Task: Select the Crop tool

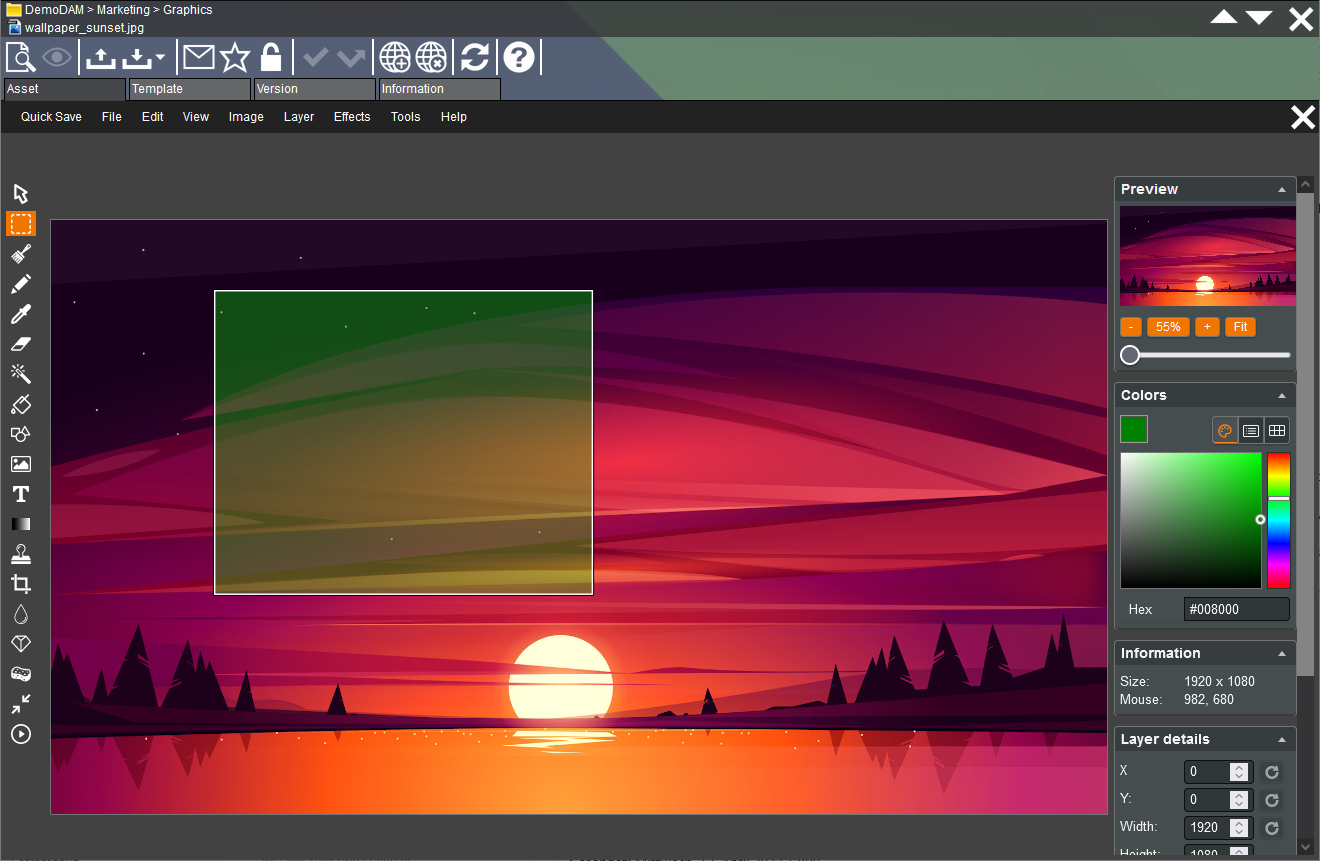Action: pyautogui.click(x=20, y=584)
